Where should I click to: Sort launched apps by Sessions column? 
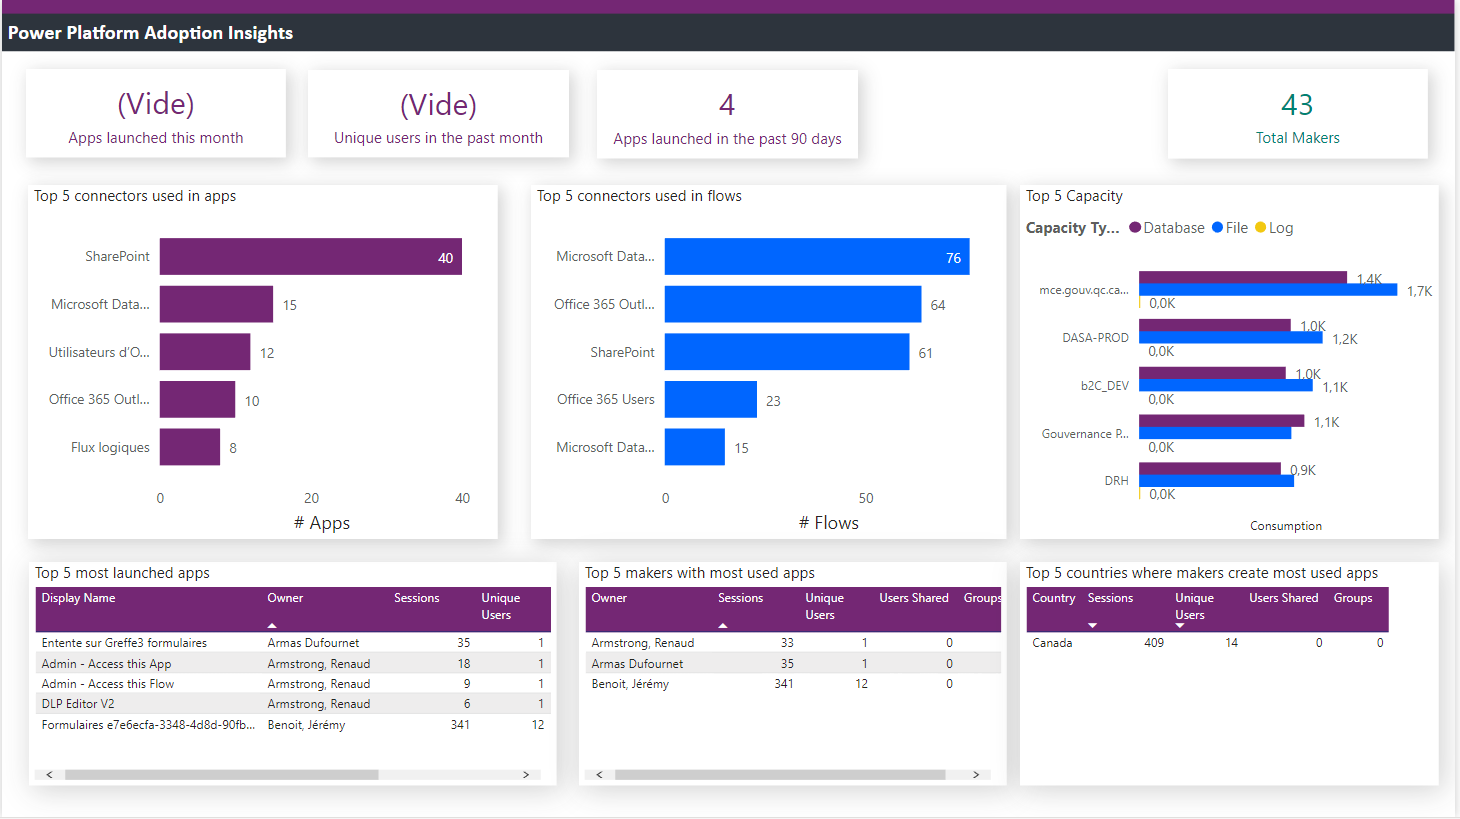[416, 598]
